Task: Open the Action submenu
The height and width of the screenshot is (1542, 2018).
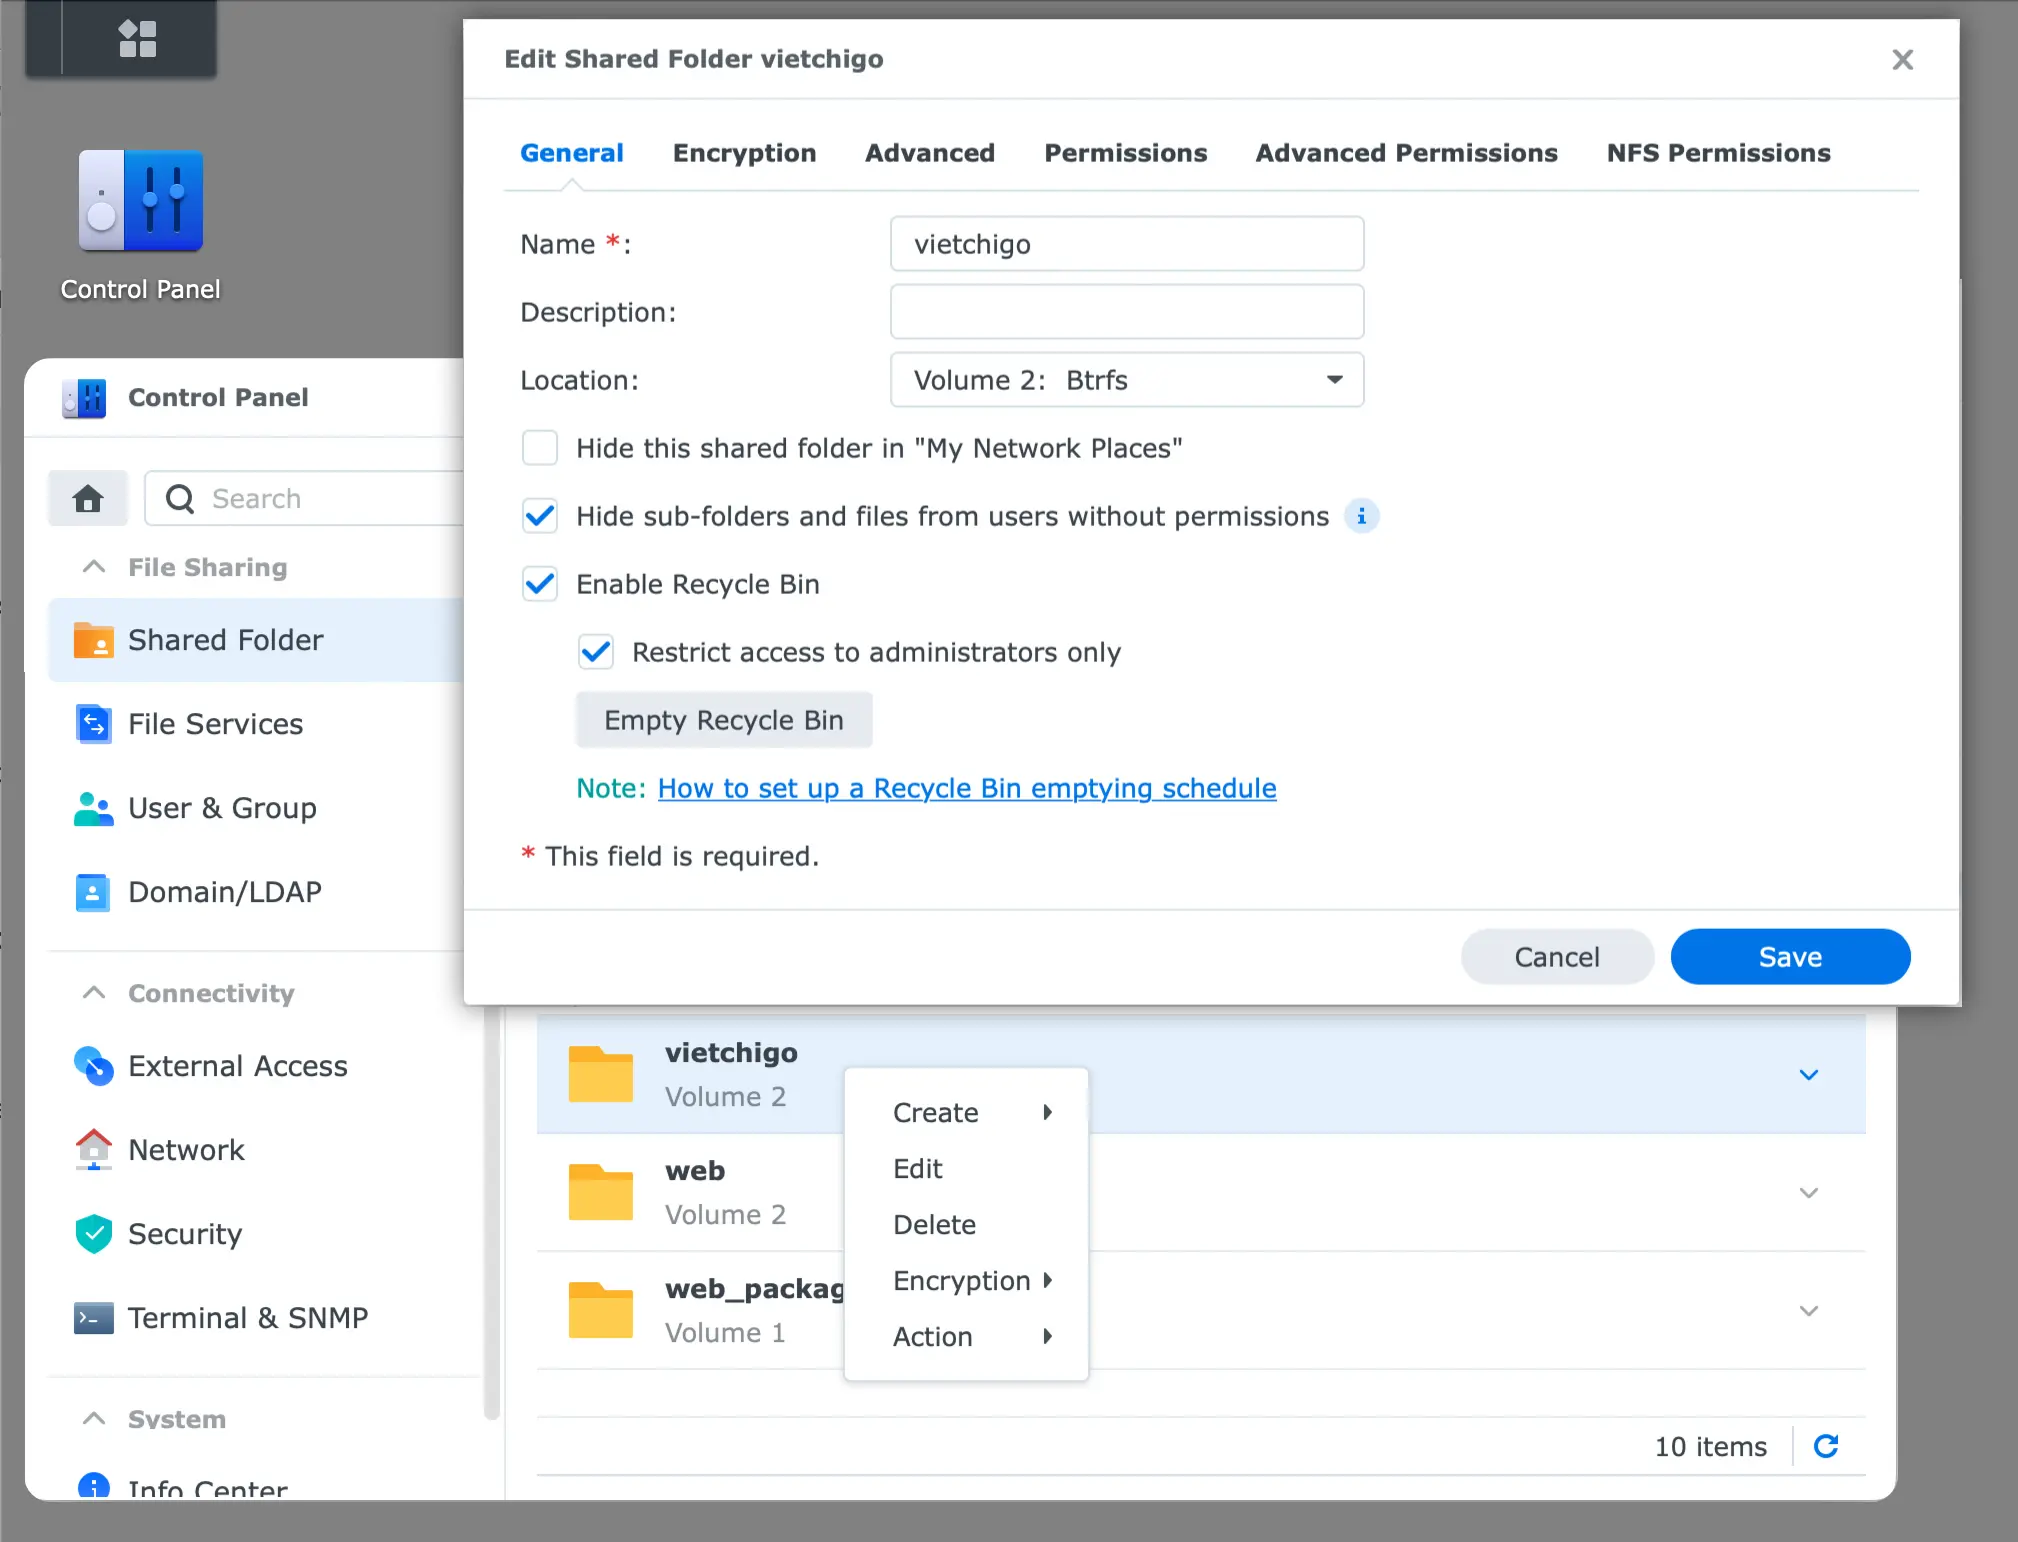Action: pos(966,1337)
